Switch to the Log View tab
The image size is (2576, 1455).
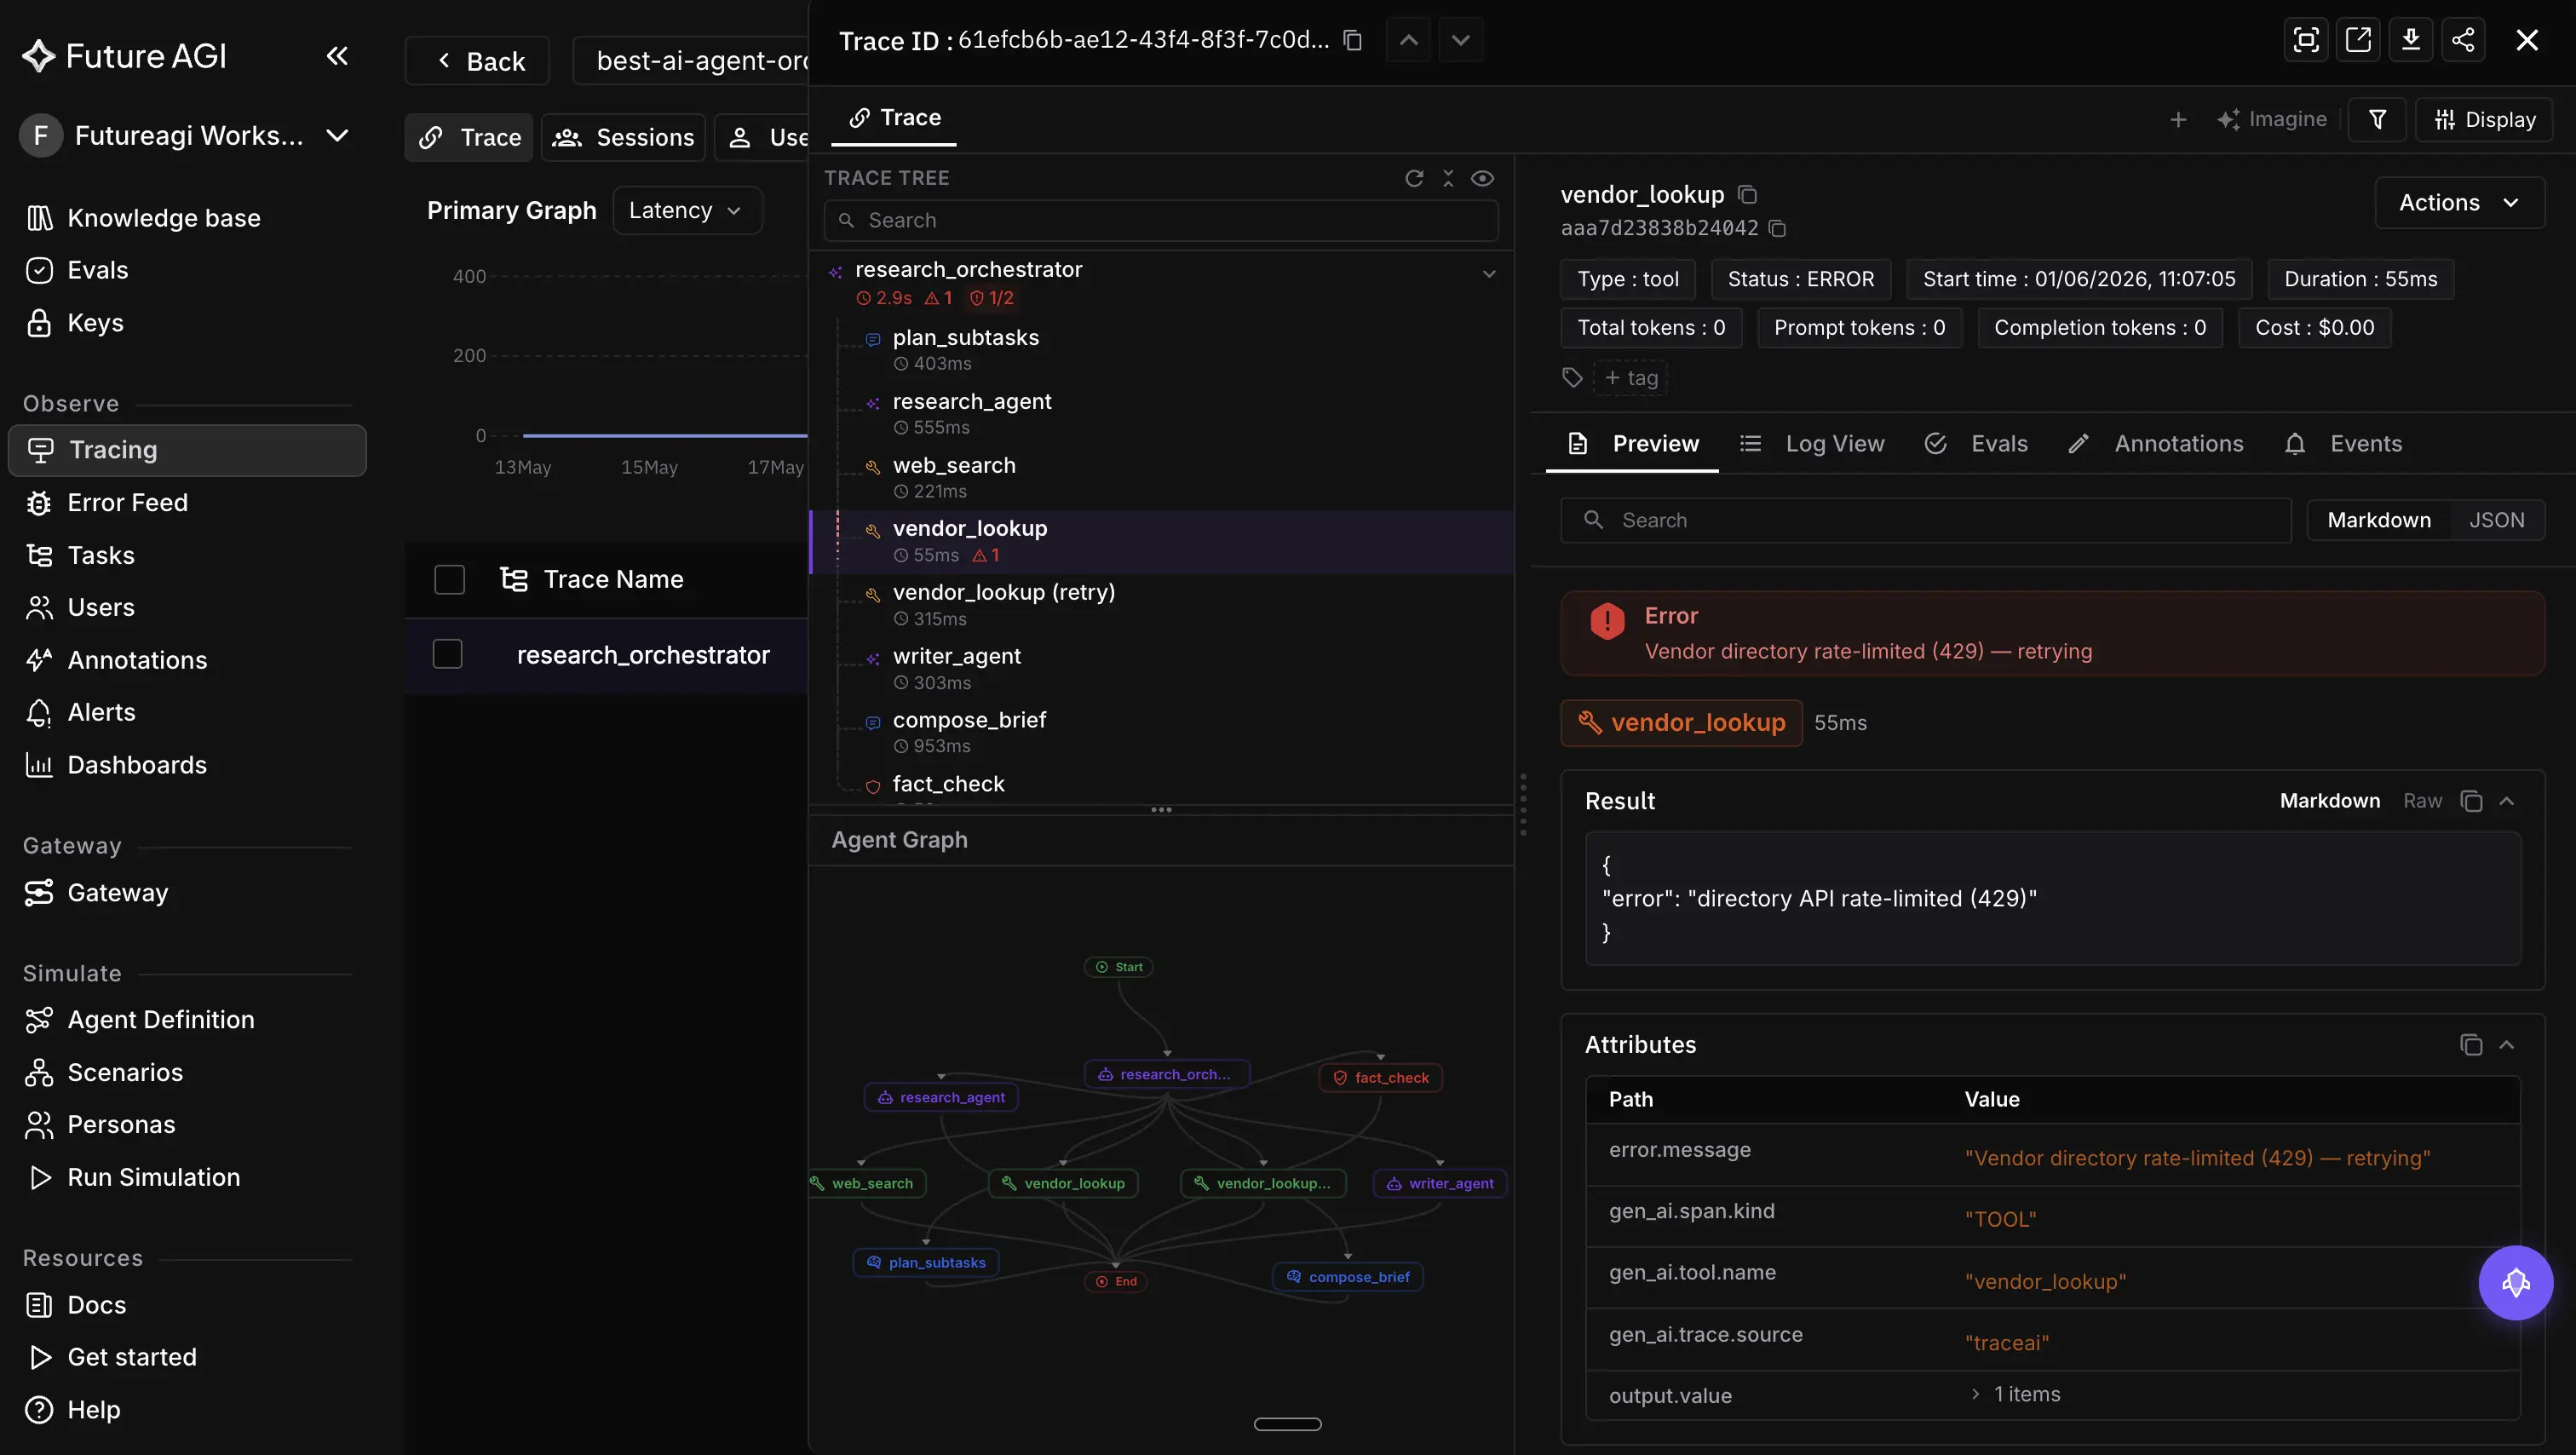[1812, 444]
